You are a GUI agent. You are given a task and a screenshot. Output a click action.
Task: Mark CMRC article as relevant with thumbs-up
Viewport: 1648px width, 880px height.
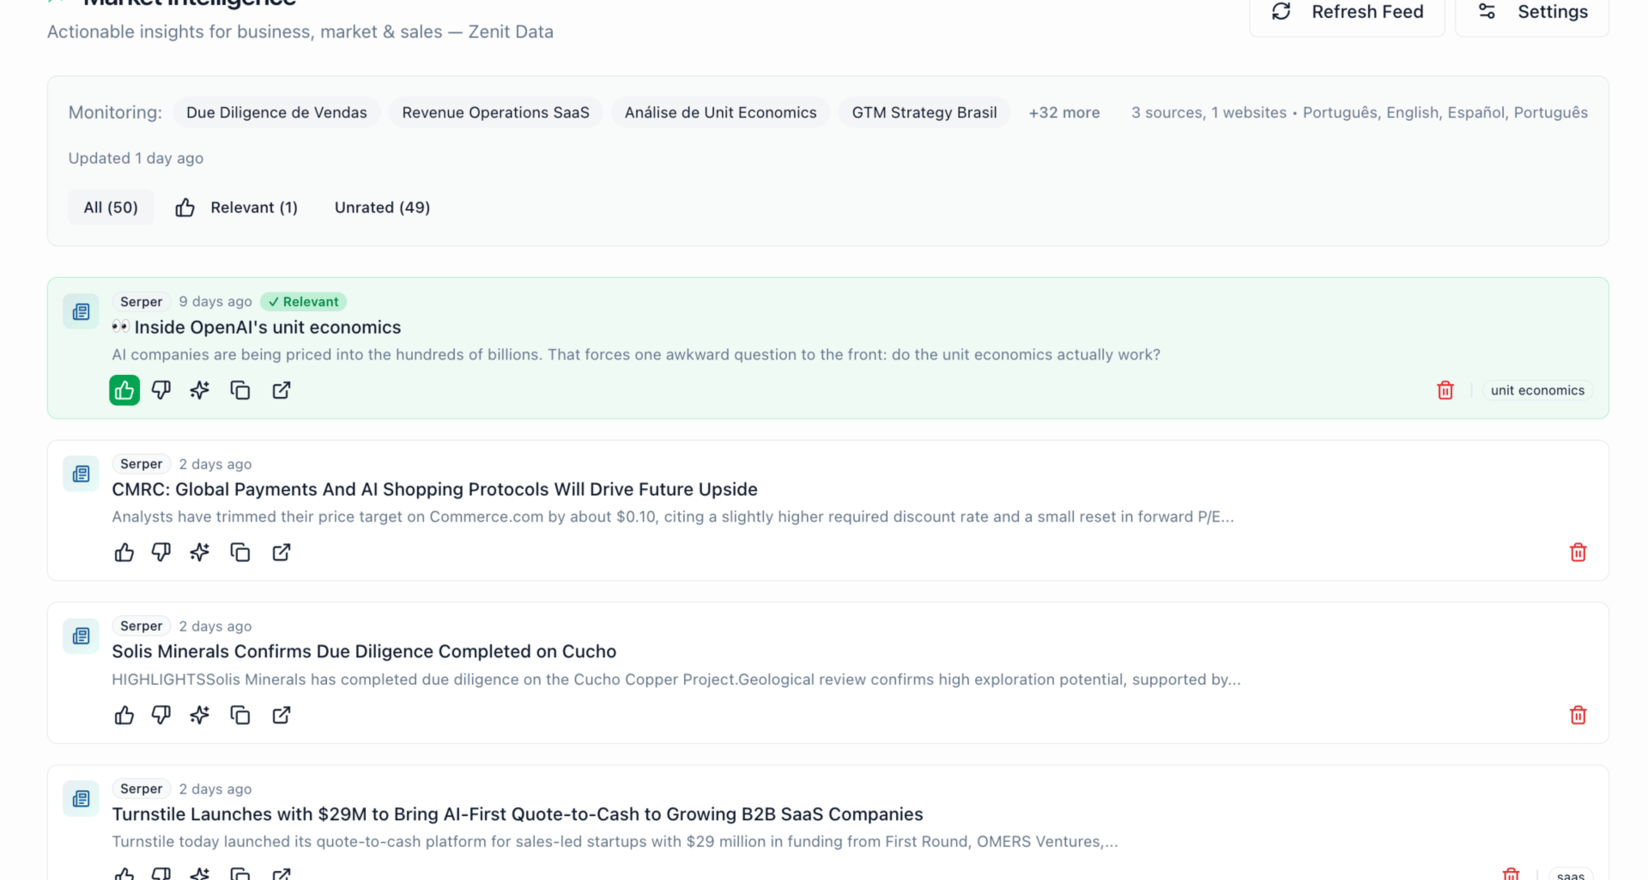tap(124, 552)
